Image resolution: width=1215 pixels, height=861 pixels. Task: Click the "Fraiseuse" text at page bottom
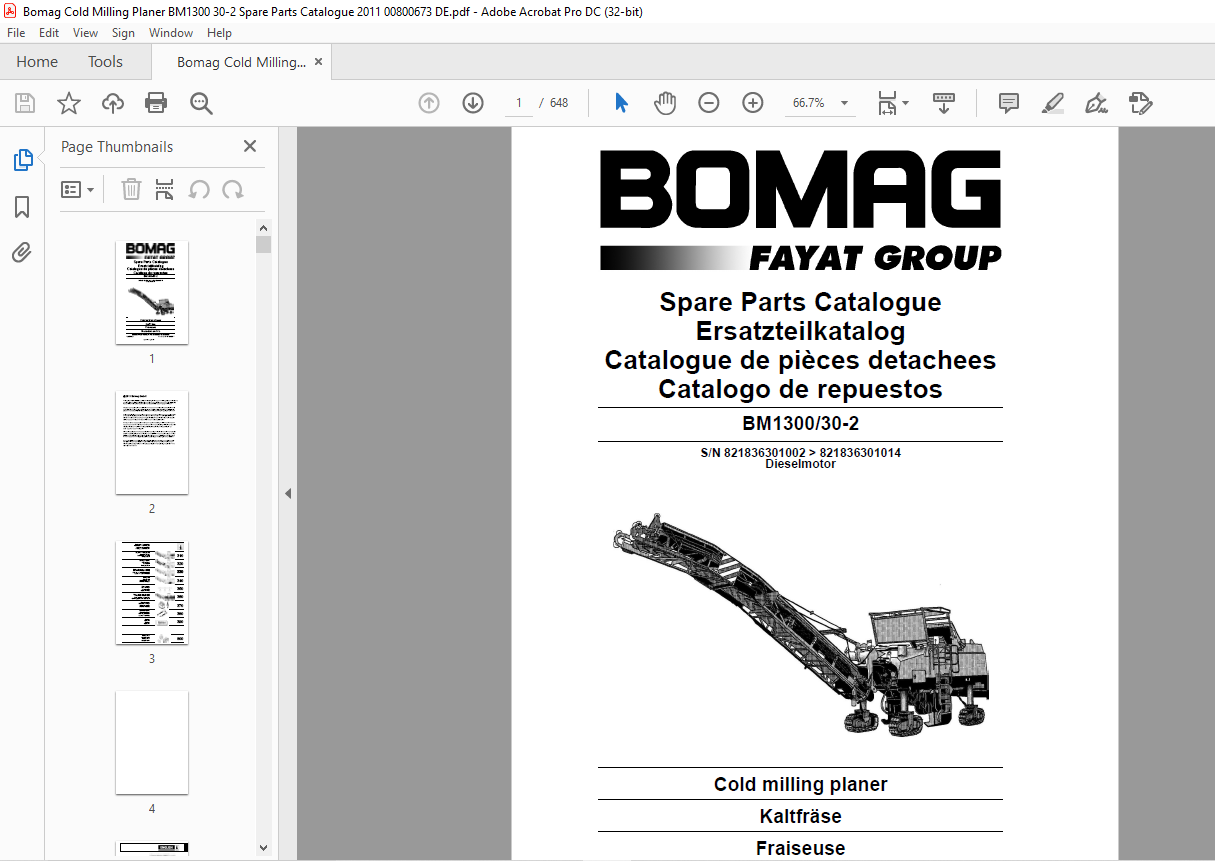[801, 848]
